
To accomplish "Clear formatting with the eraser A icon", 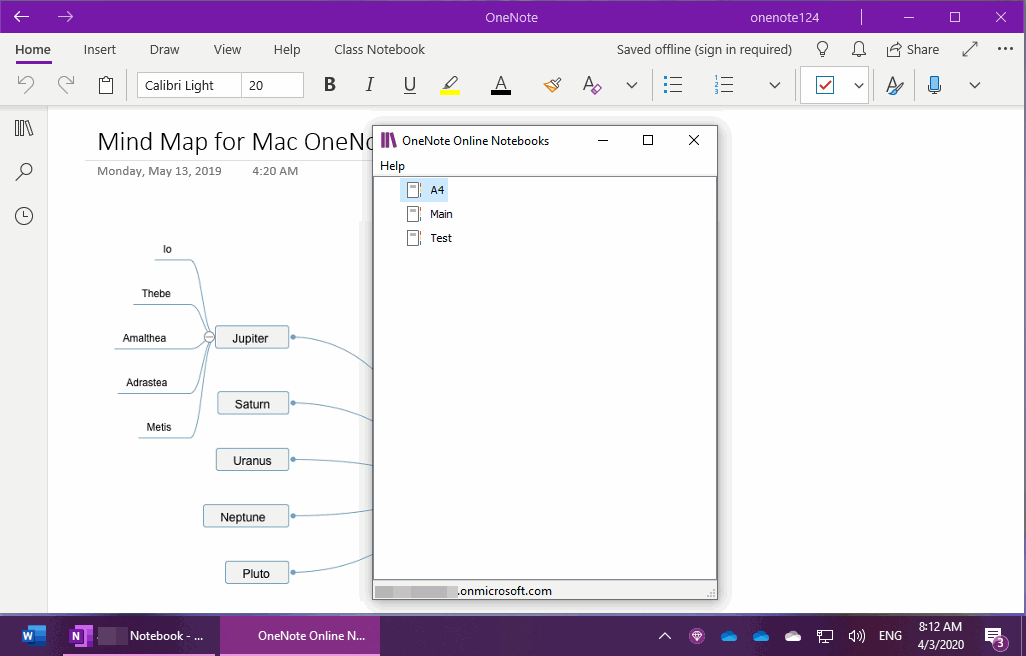I will tap(592, 85).
